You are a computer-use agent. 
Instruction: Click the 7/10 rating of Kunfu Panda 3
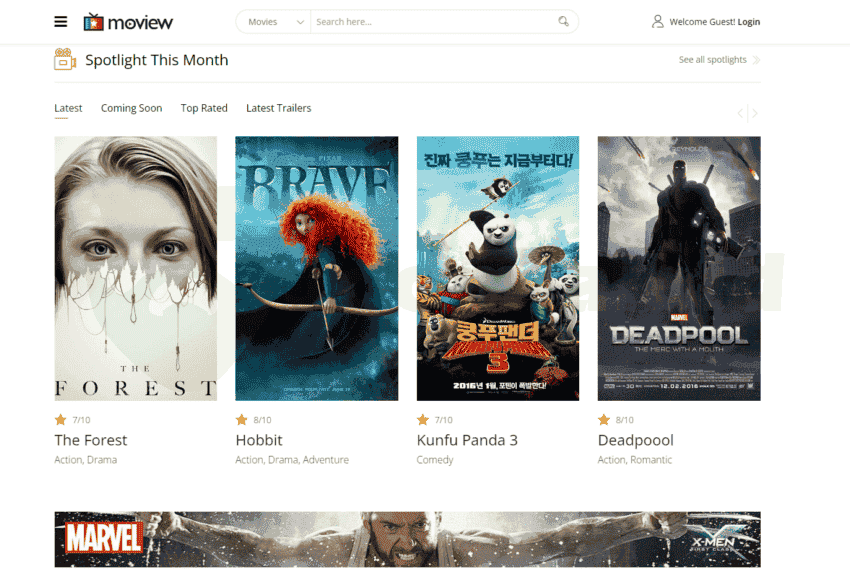click(x=443, y=420)
